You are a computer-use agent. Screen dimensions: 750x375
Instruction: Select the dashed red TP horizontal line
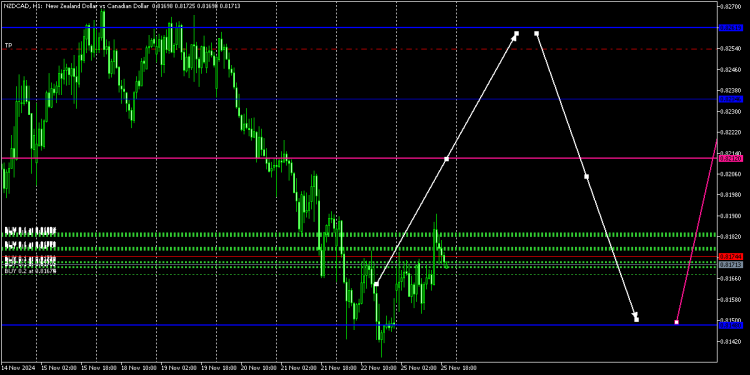pos(359,49)
